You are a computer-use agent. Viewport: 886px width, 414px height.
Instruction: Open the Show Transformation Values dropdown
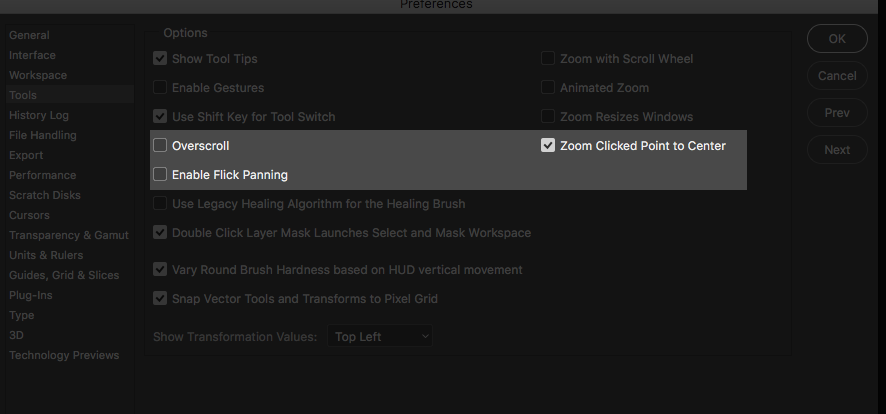pyautogui.click(x=380, y=337)
